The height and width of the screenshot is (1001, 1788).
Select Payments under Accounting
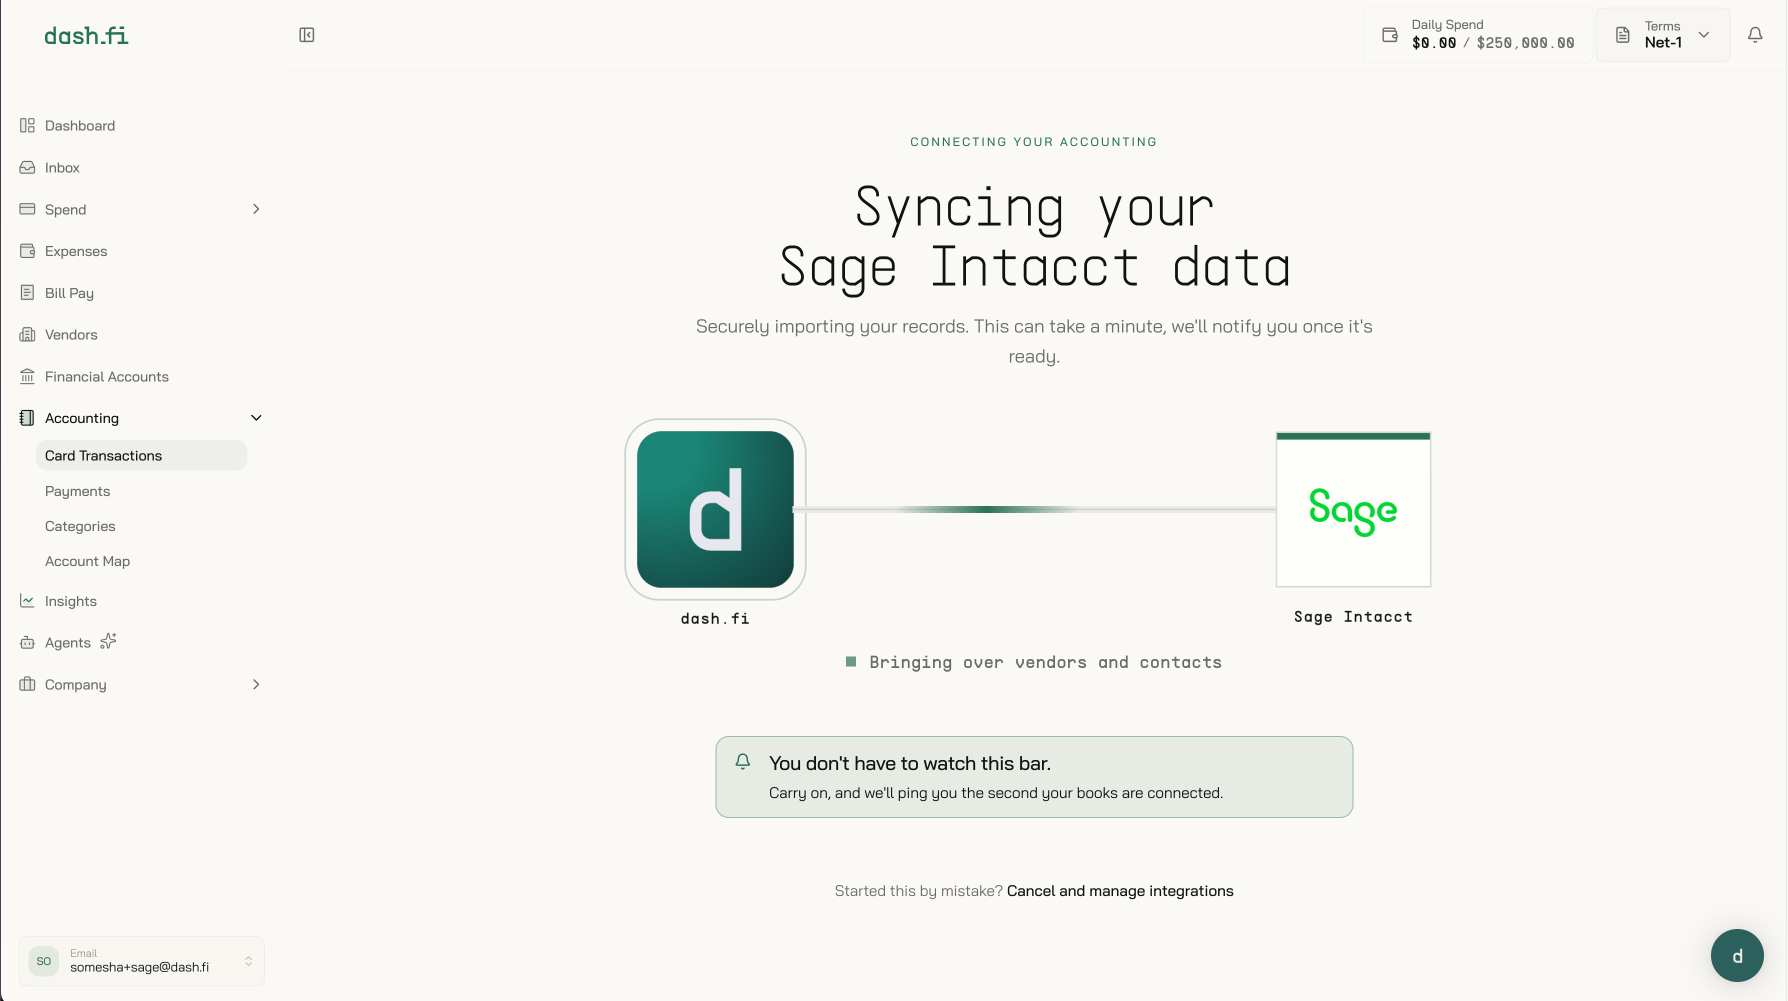(x=77, y=491)
